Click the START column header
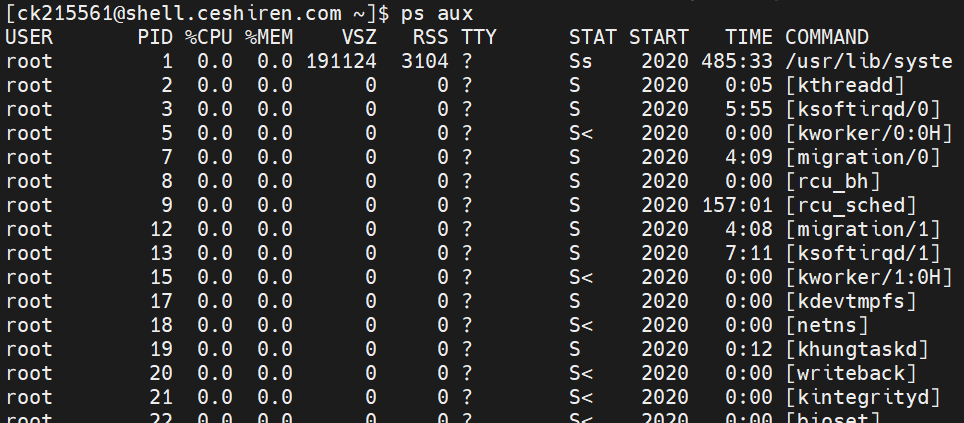This screenshot has width=964, height=423. [658, 37]
